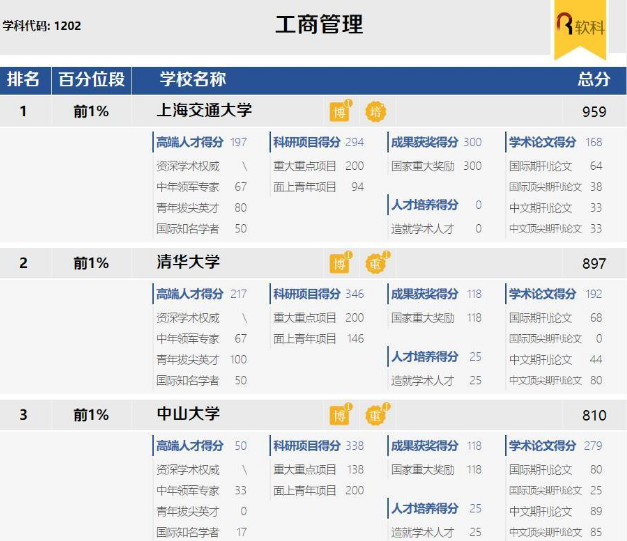Image resolution: width=627 pixels, height=541 pixels.
Task: Click 面上青年项目 row under 清华大学
Action: [319, 339]
